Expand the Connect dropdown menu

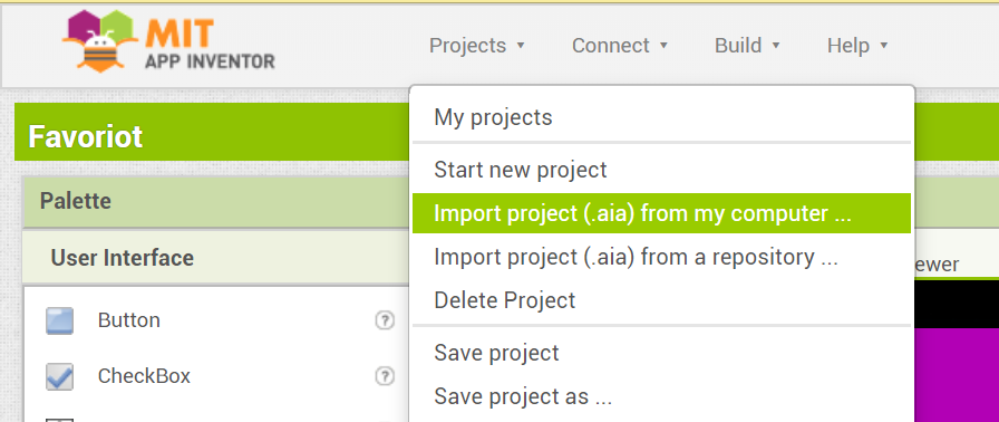click(619, 46)
